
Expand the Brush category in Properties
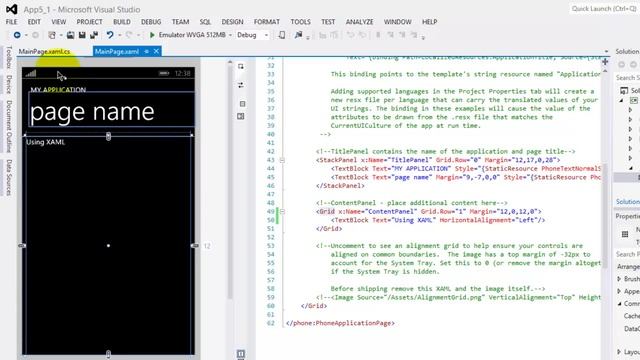(619, 279)
